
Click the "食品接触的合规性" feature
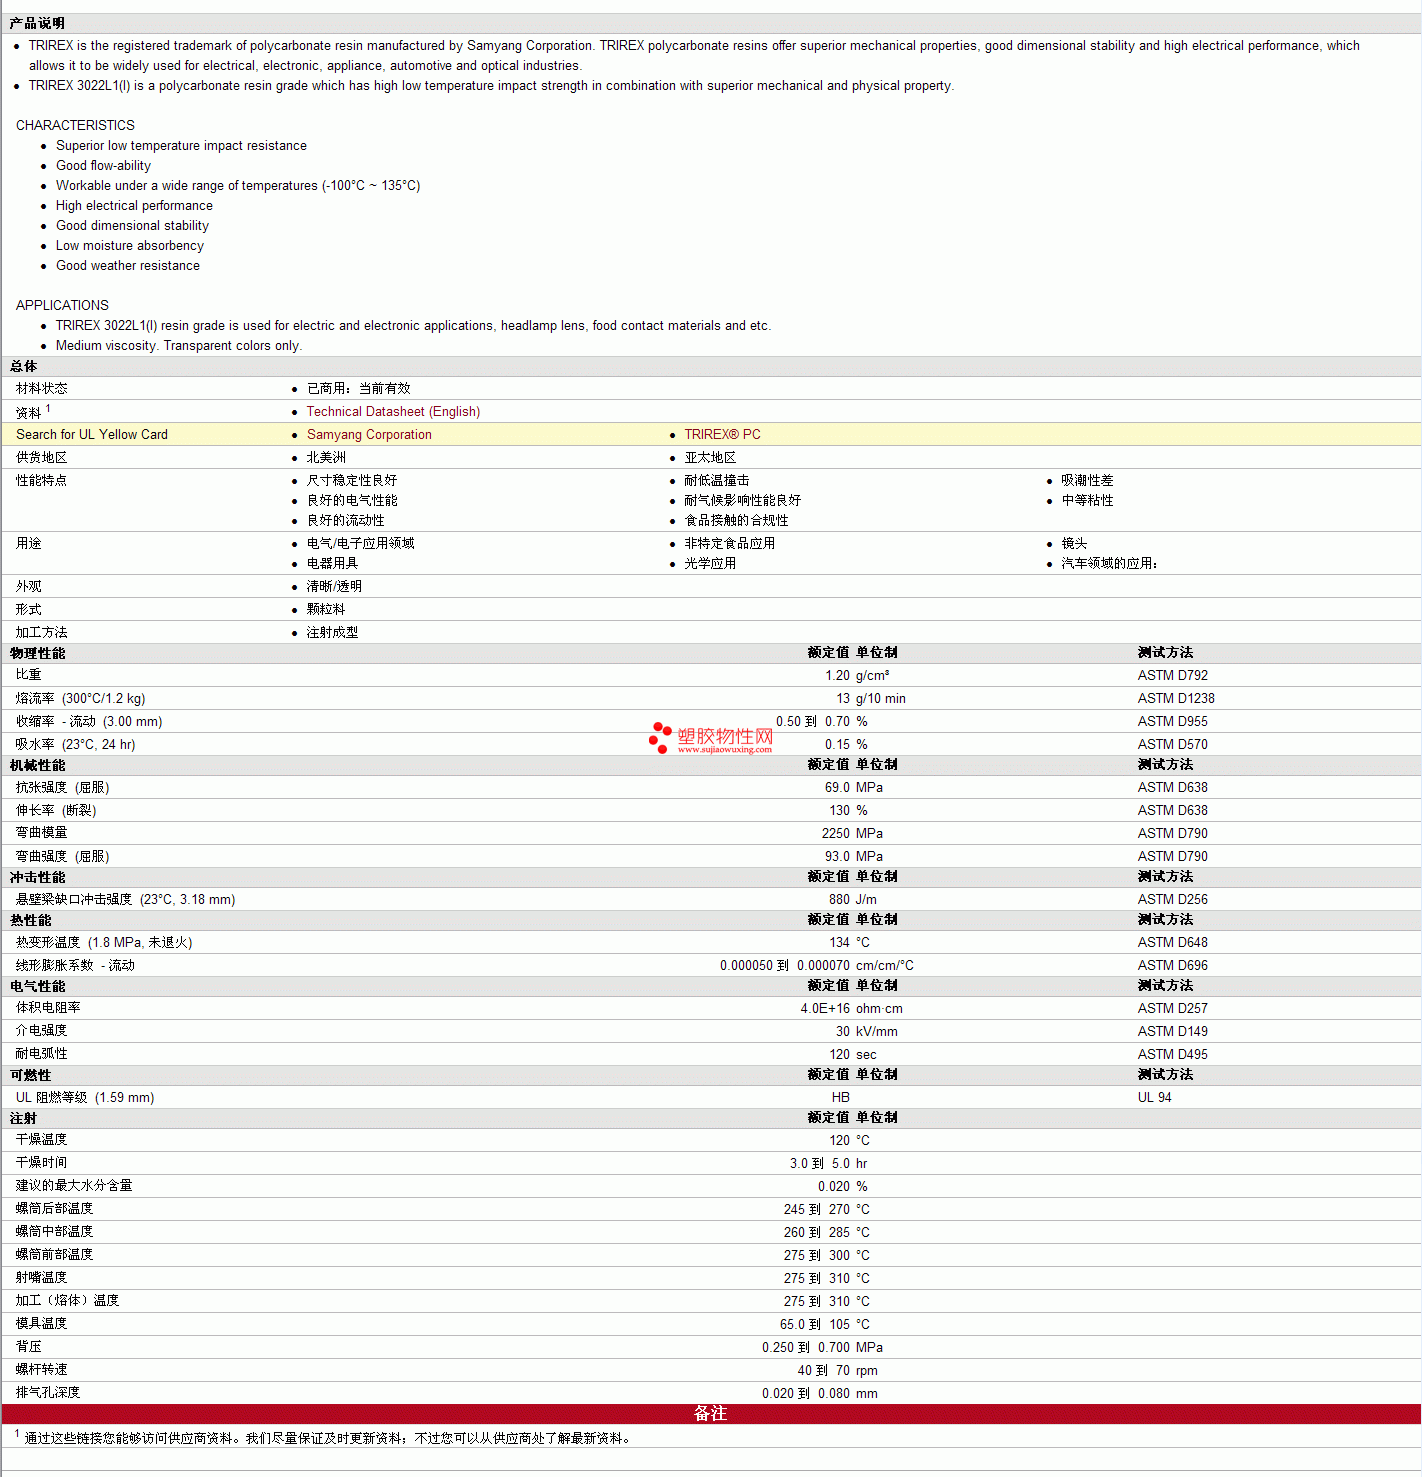point(736,521)
